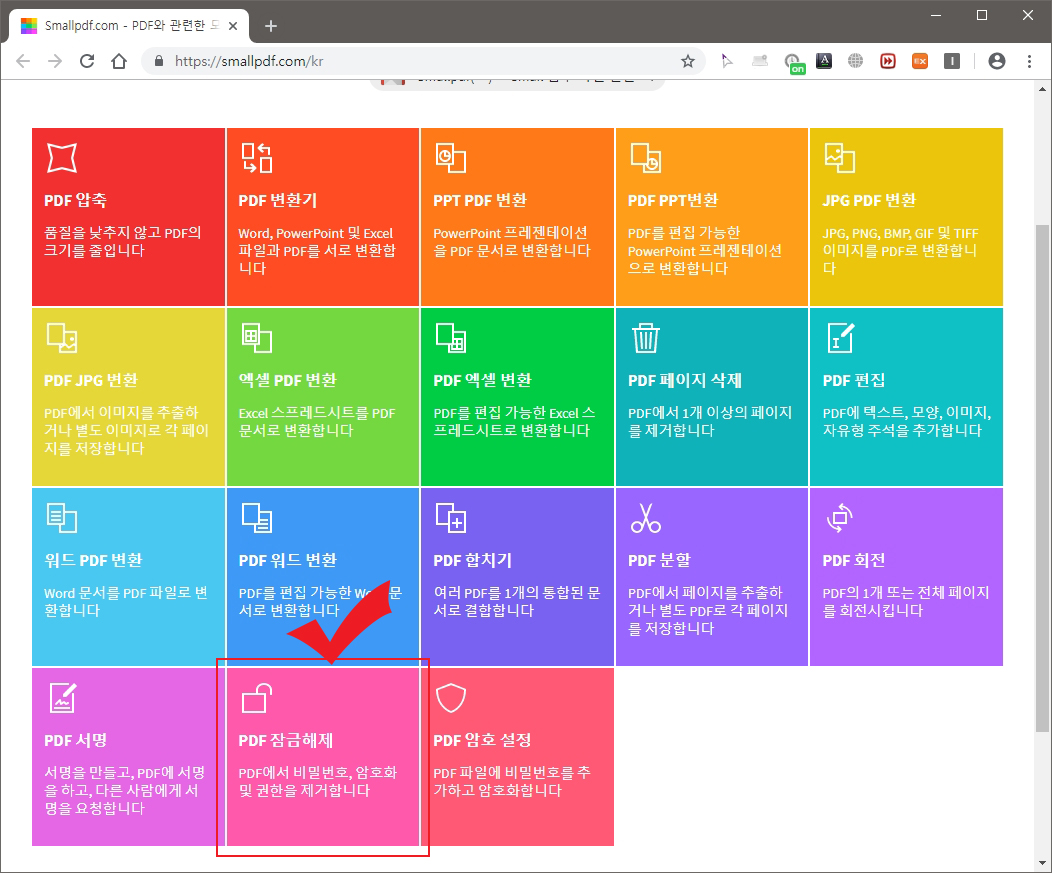The image size is (1052, 873).
Task: Click the PDF 압축 compress icon
Action: click(x=62, y=158)
